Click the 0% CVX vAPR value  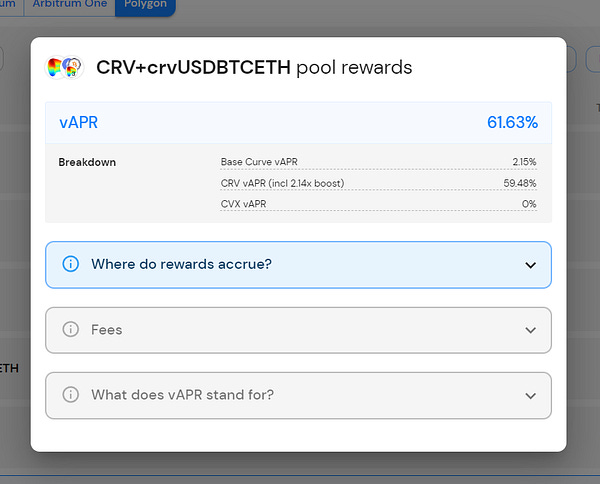pos(529,204)
